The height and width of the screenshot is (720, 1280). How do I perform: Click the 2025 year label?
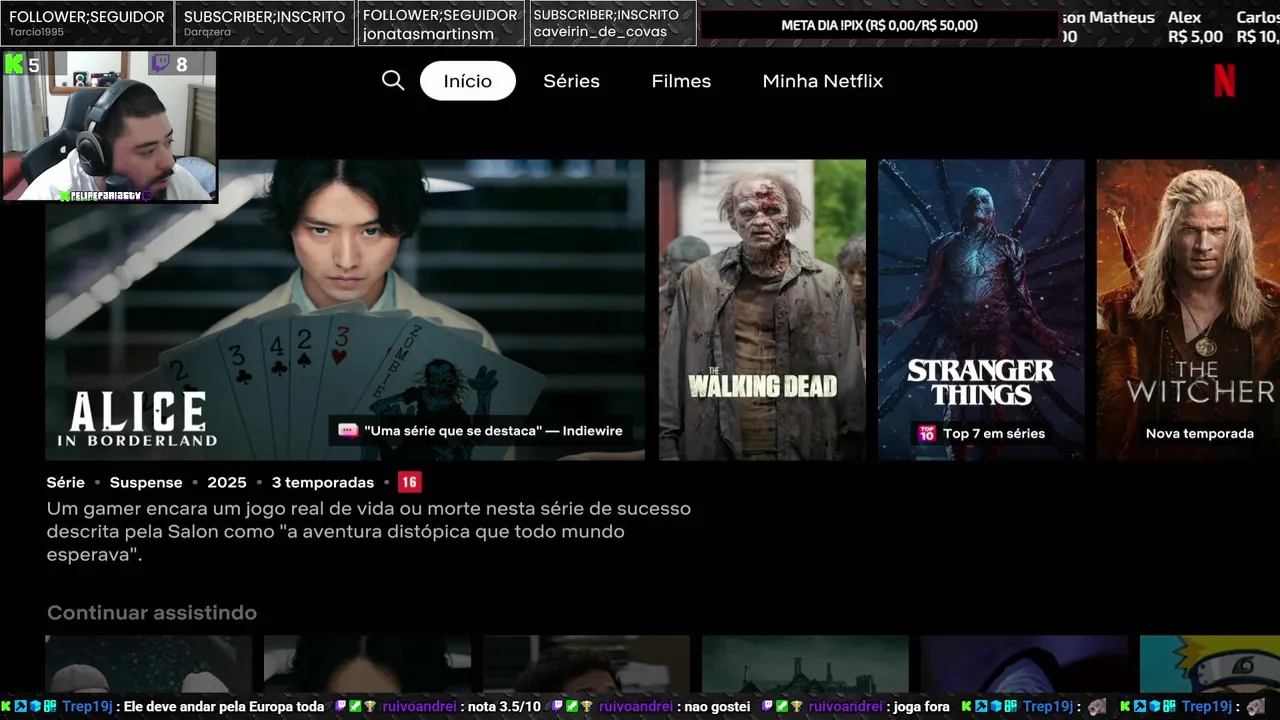pyautogui.click(x=227, y=483)
